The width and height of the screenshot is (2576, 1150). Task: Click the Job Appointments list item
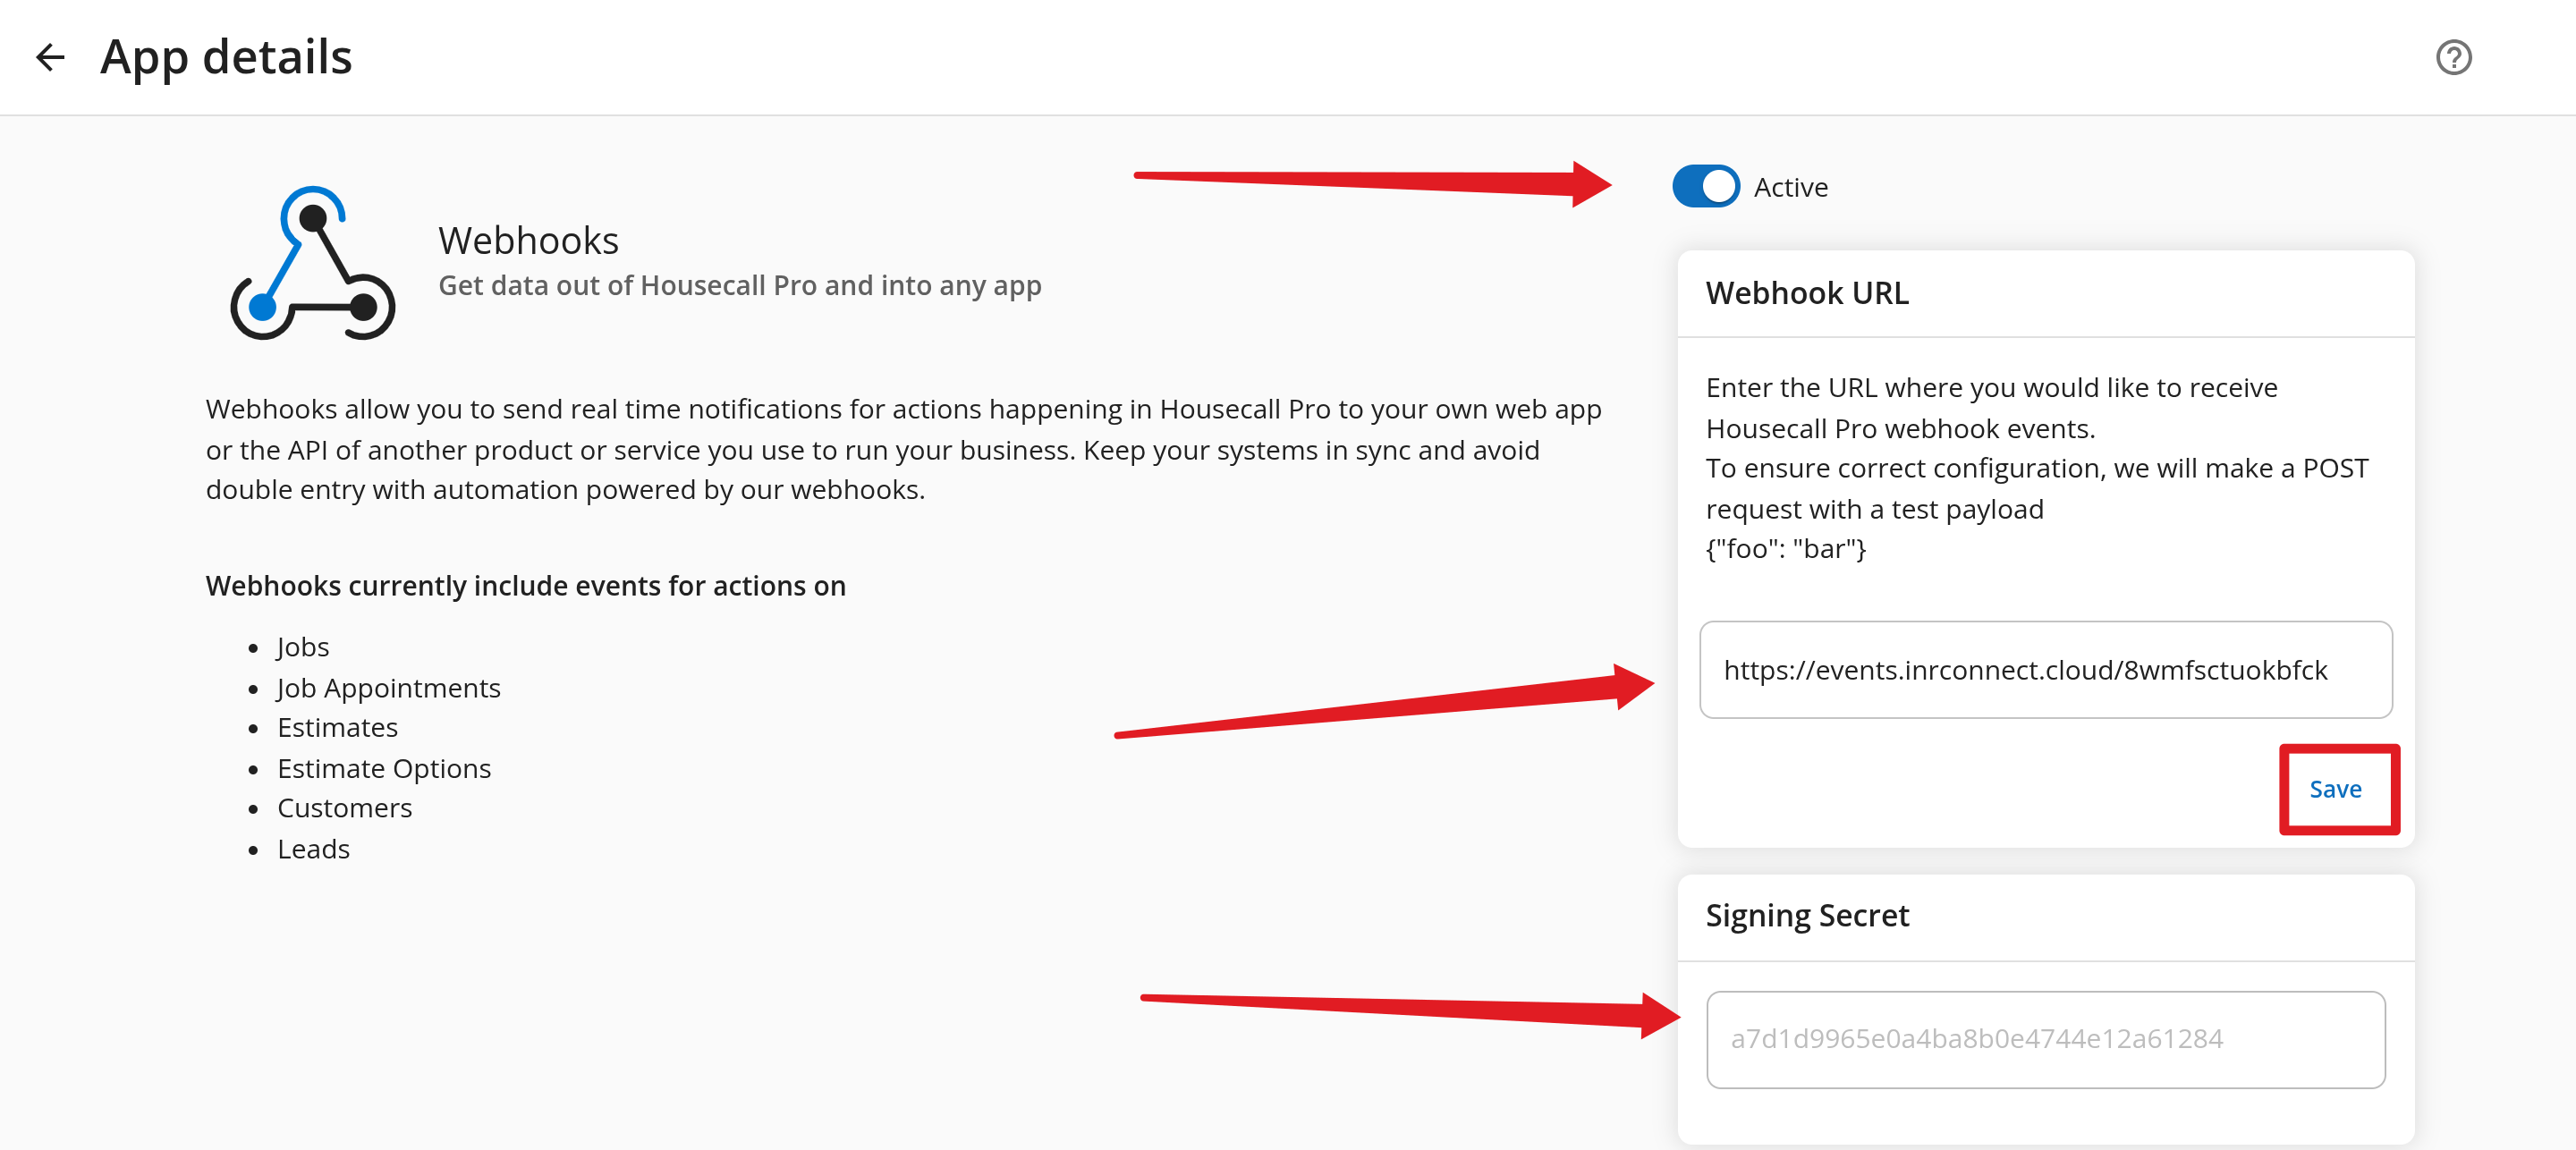(x=388, y=688)
